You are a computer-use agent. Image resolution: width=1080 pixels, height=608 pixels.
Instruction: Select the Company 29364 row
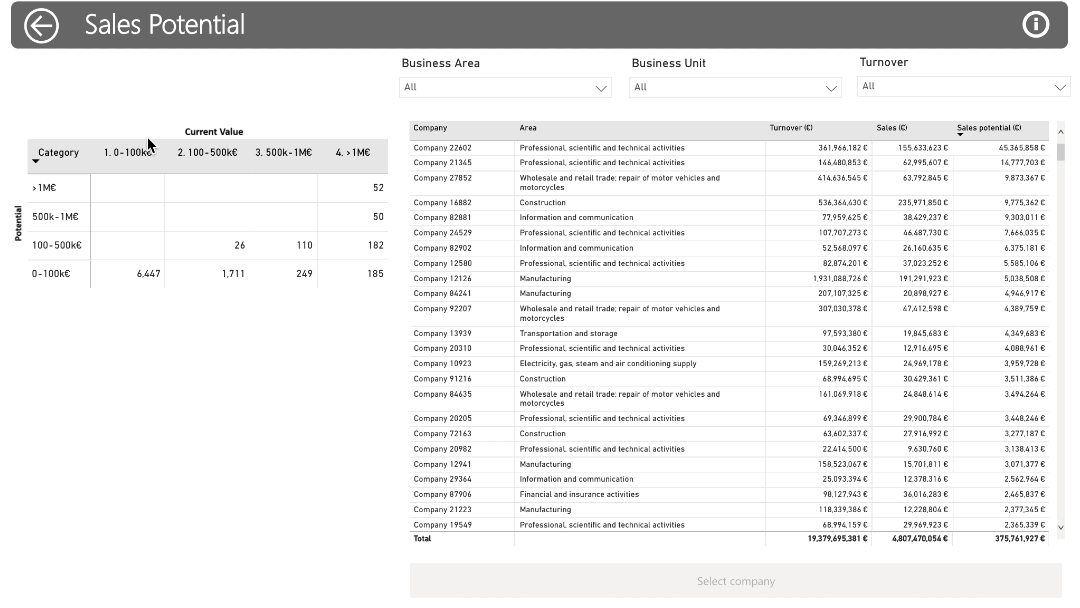tap(729, 480)
